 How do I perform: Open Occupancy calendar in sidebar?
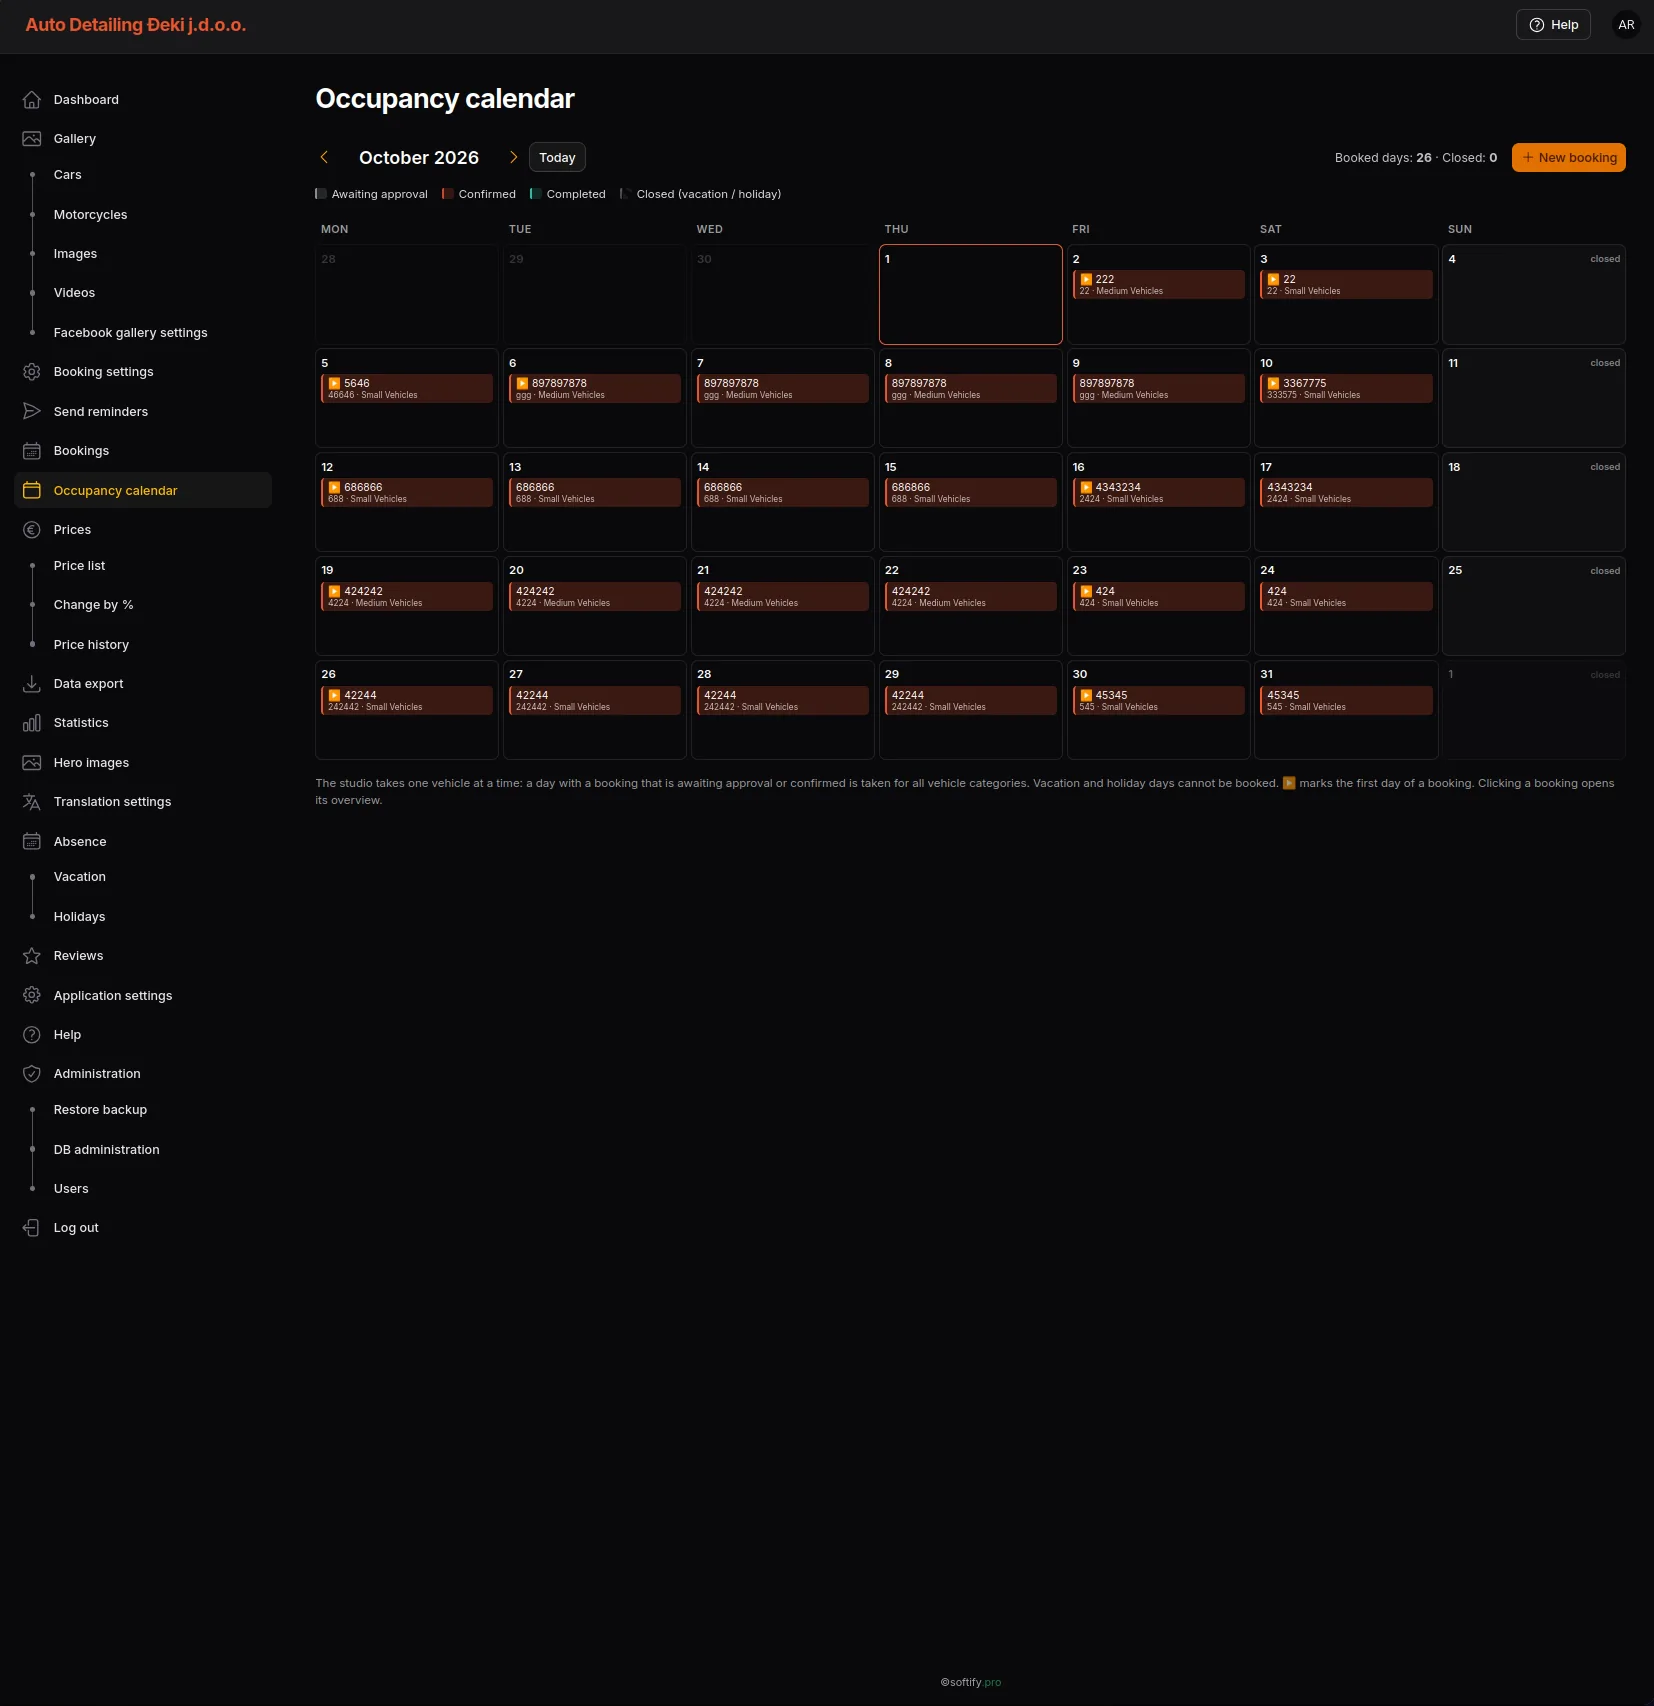[144, 490]
